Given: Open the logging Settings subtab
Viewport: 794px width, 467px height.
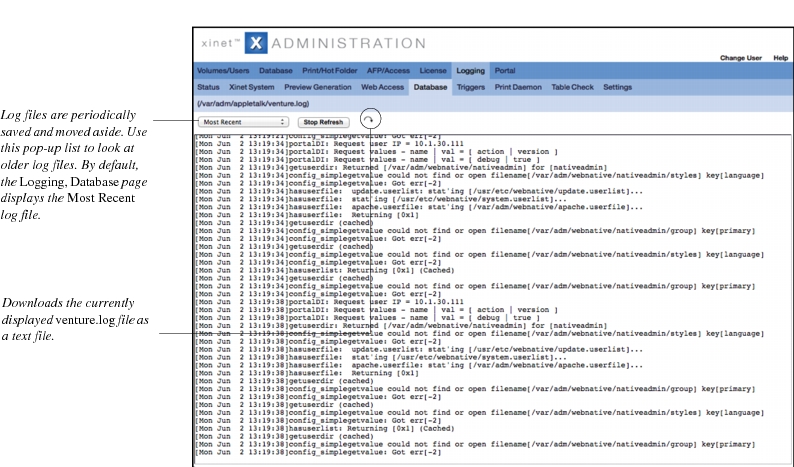Looking at the screenshot, I should pos(617,87).
